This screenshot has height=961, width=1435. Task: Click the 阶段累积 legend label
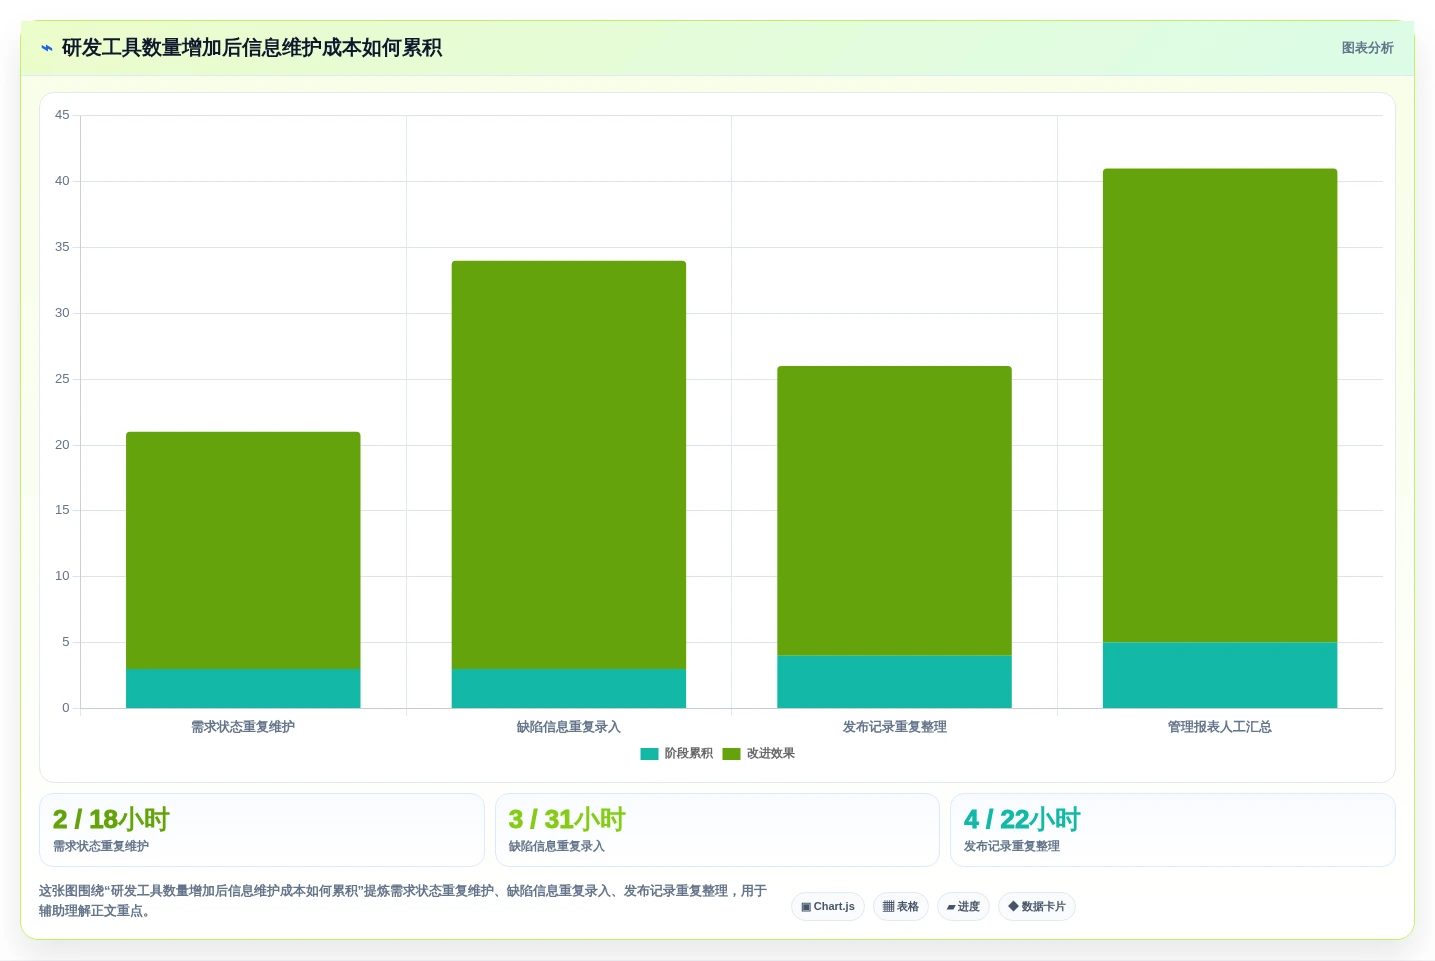(689, 754)
